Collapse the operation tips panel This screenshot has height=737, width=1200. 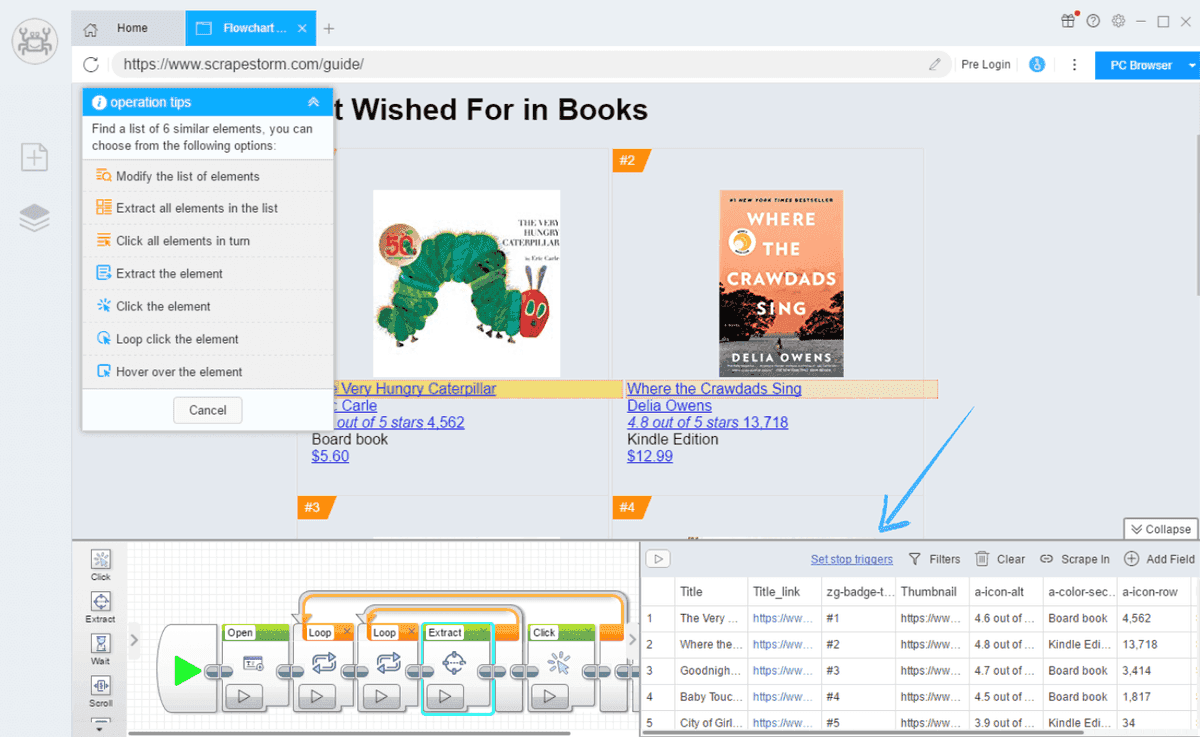click(x=313, y=102)
